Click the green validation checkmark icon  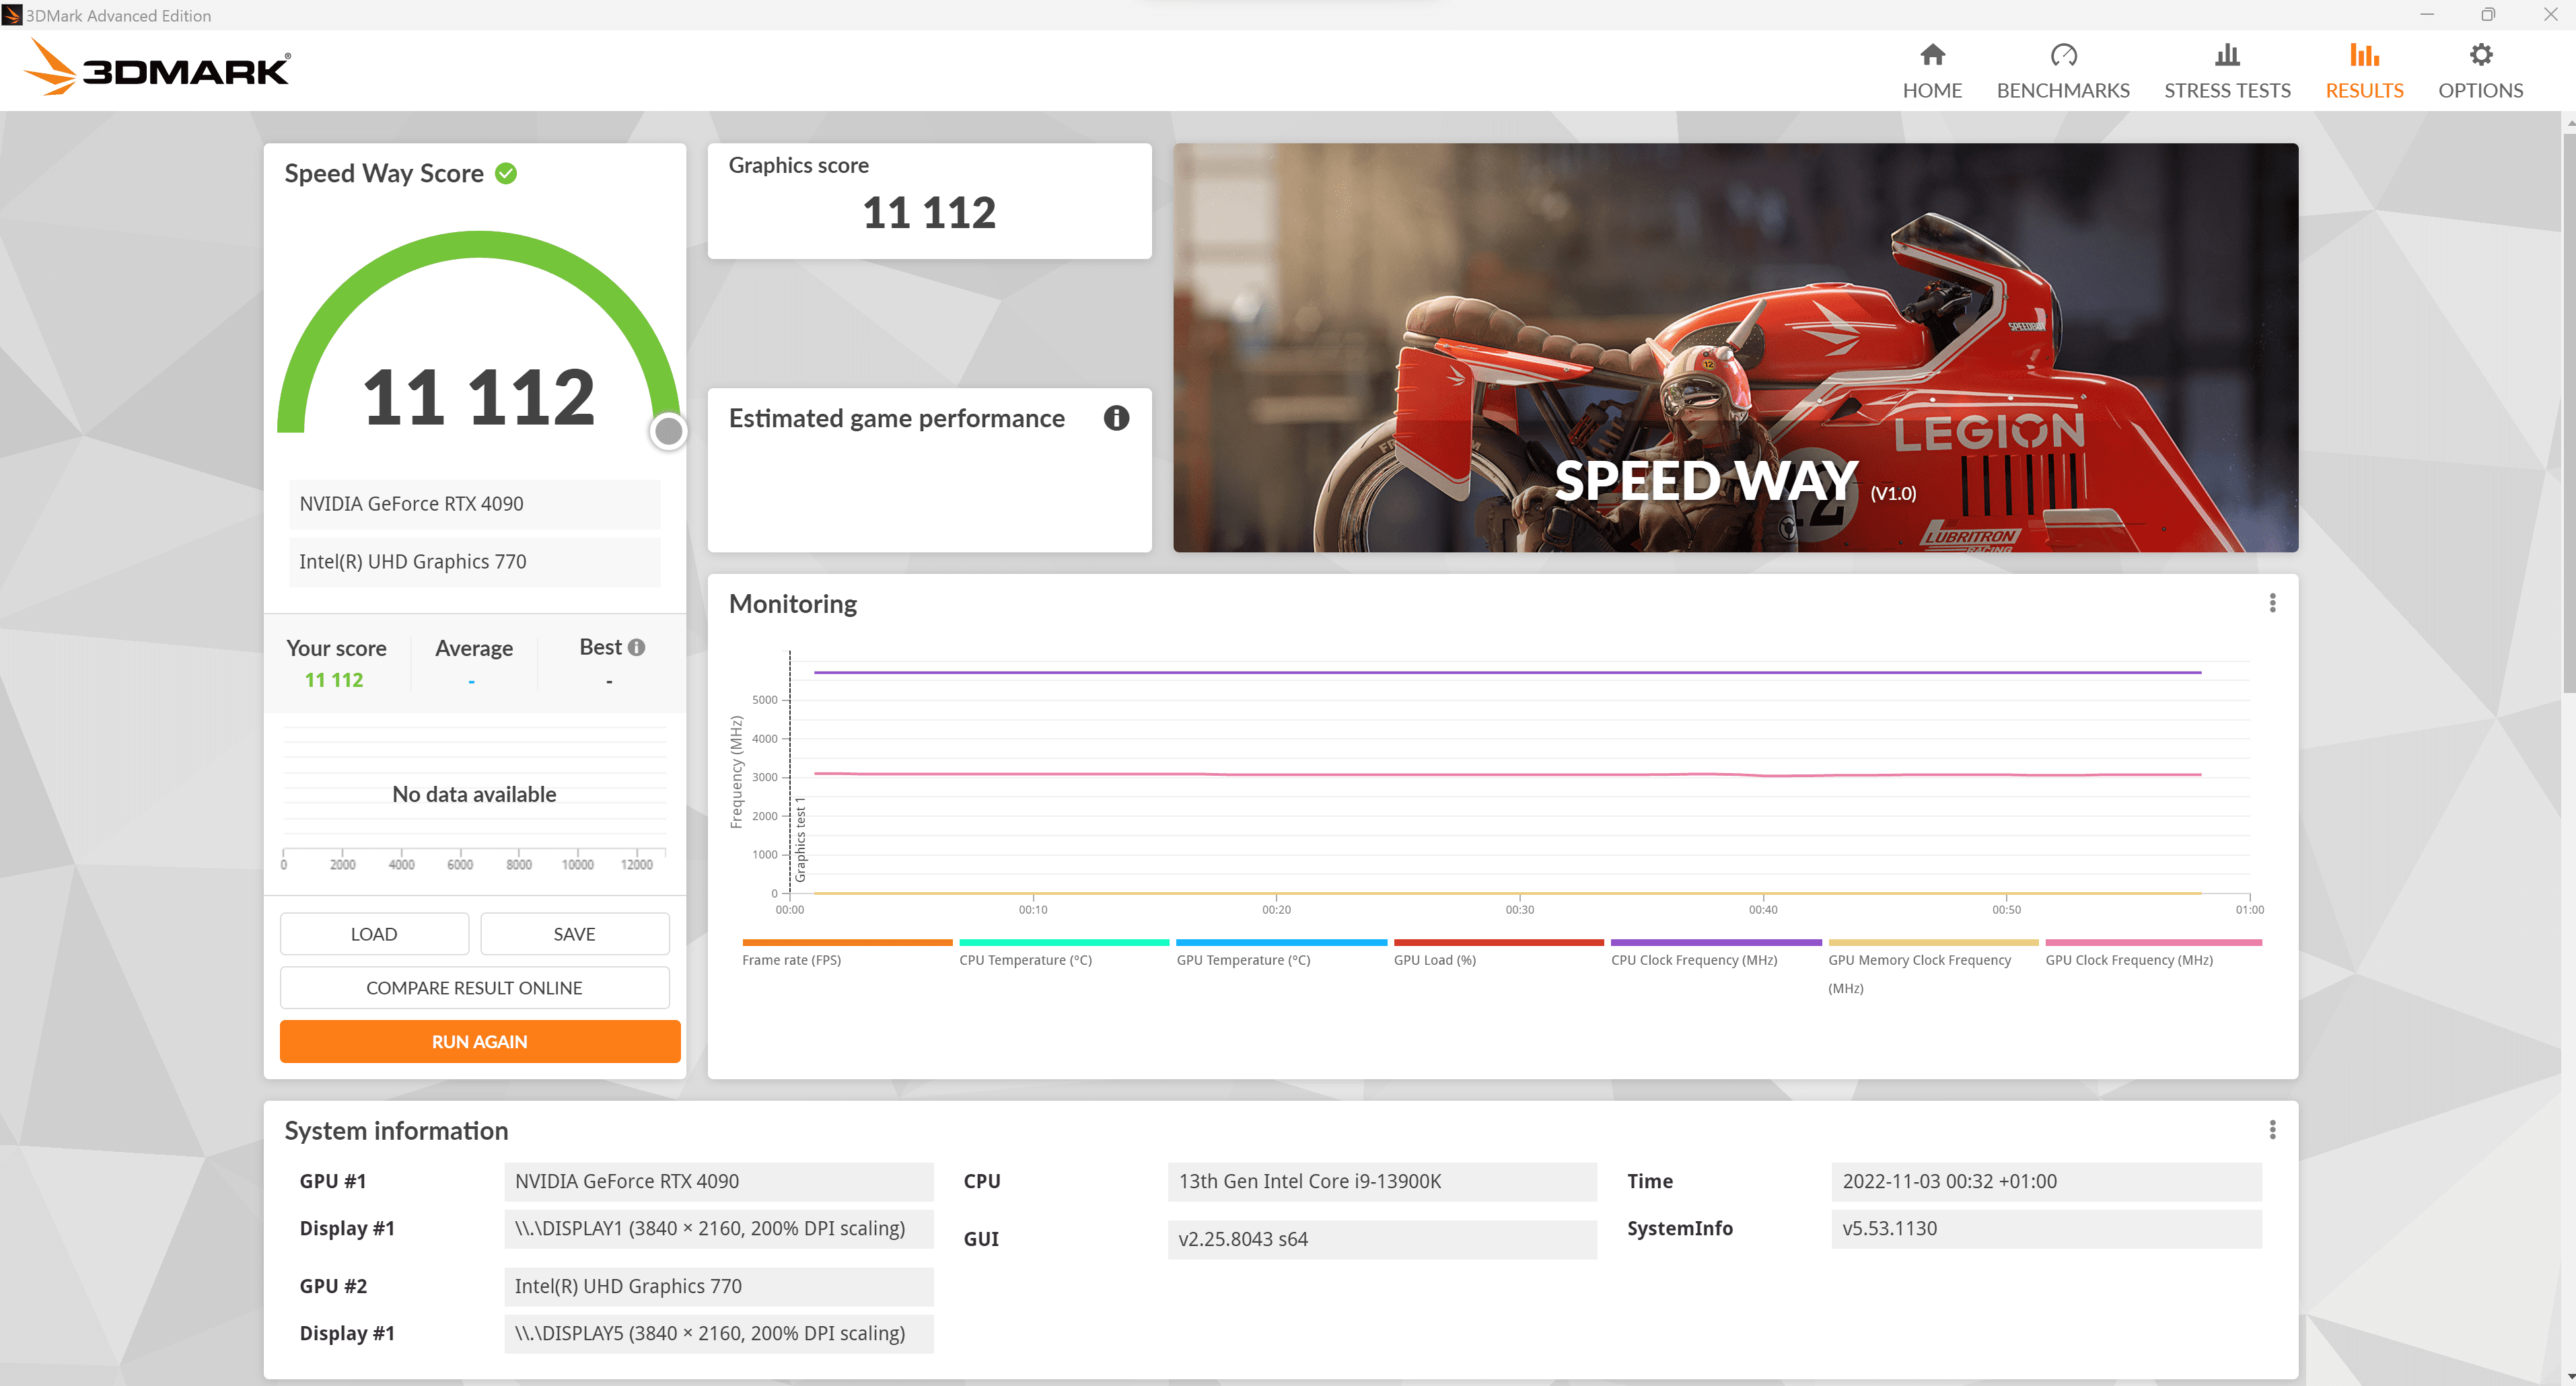tap(506, 173)
